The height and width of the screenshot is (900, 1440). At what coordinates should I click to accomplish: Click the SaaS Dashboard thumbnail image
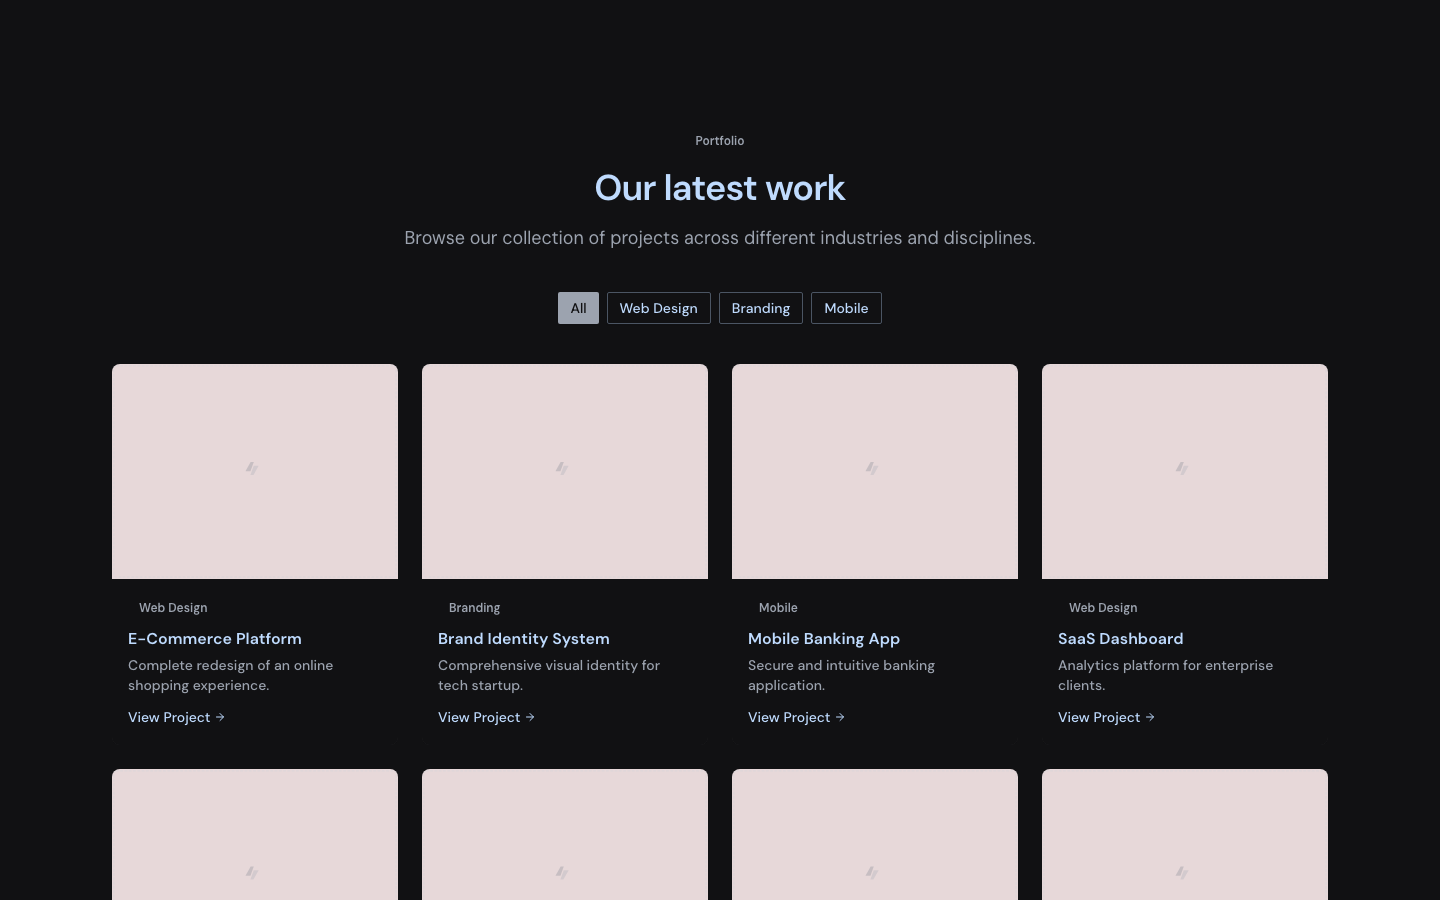click(1185, 471)
